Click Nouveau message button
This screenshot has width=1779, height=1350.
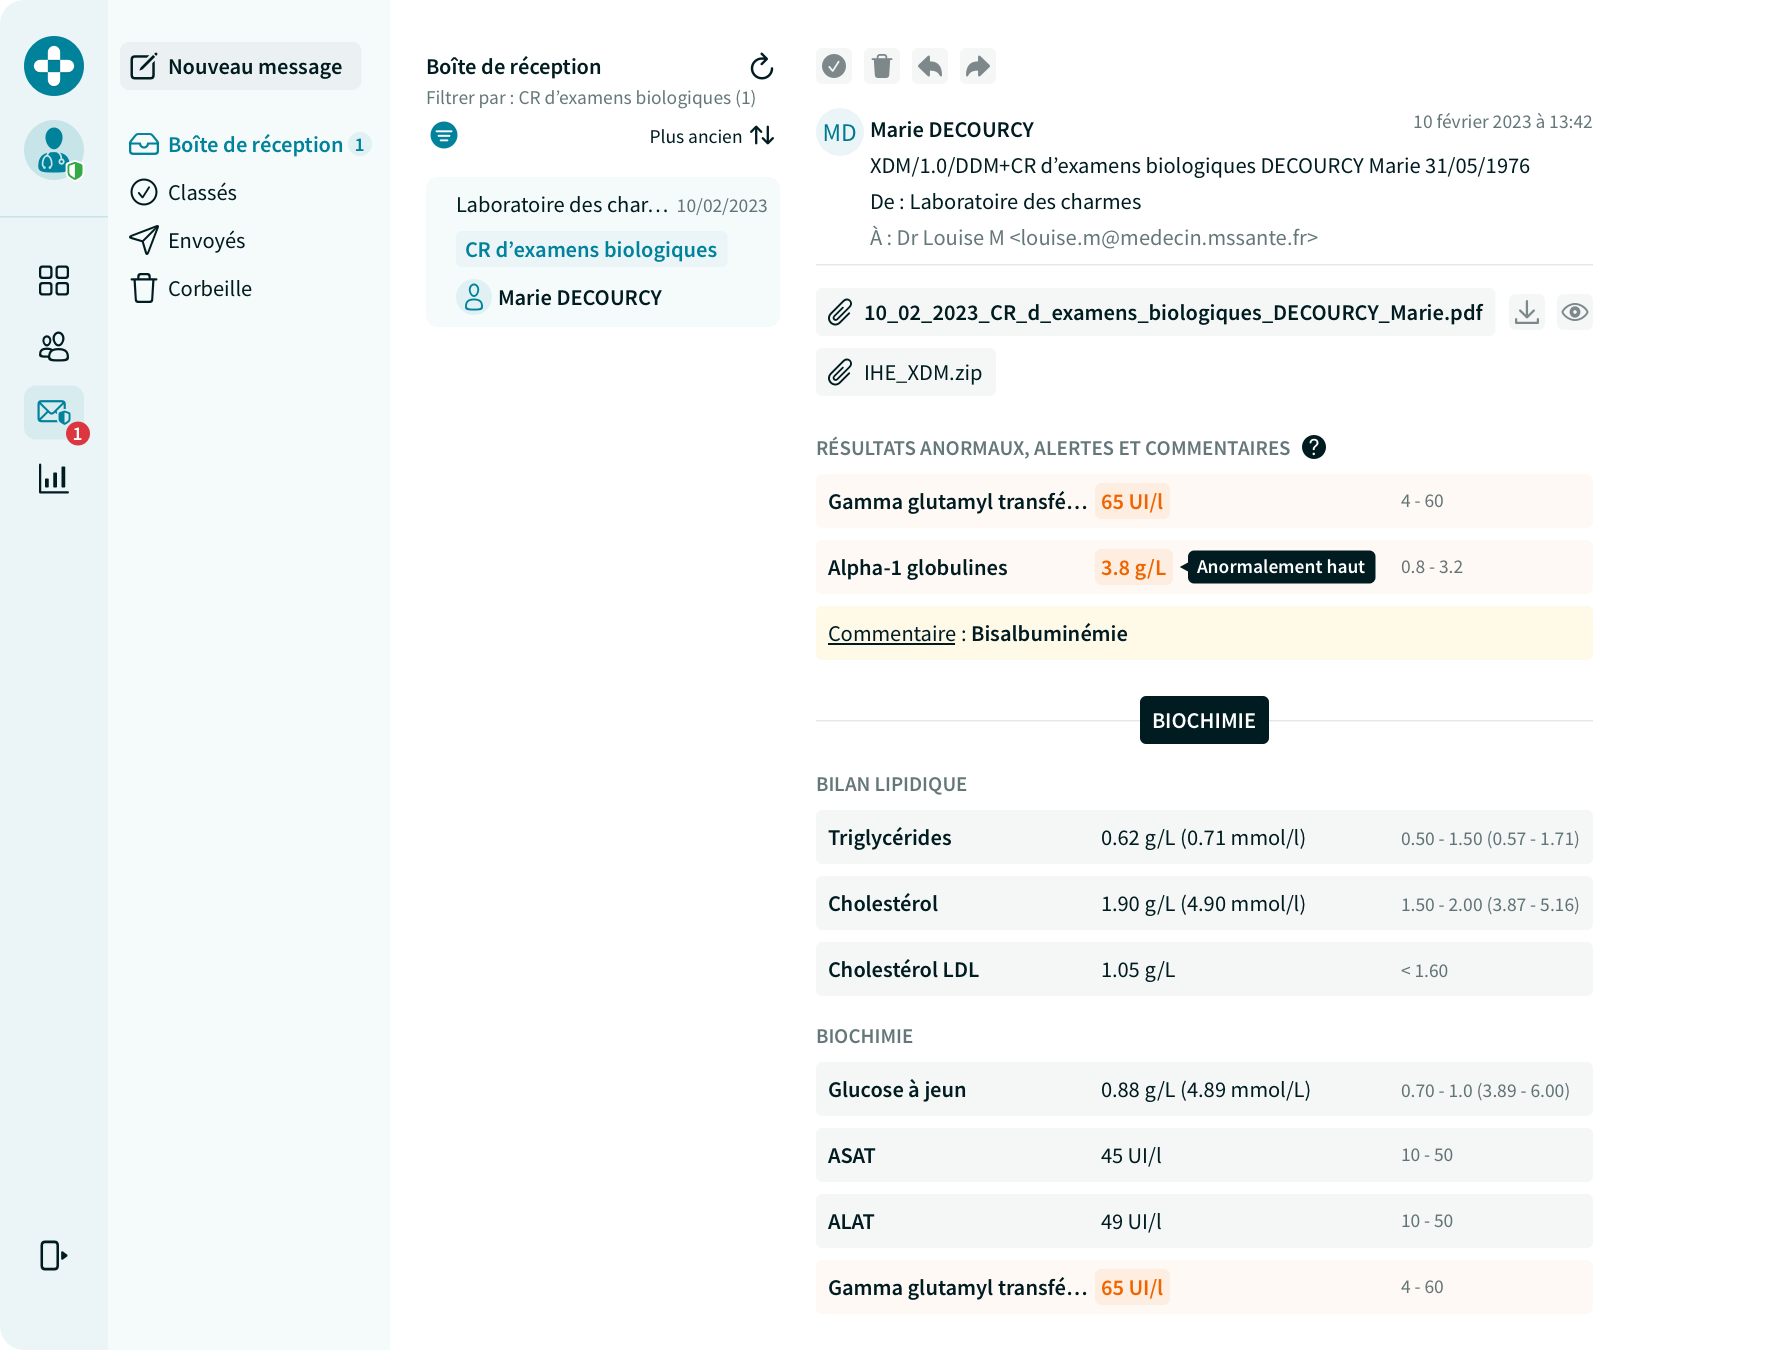click(240, 66)
